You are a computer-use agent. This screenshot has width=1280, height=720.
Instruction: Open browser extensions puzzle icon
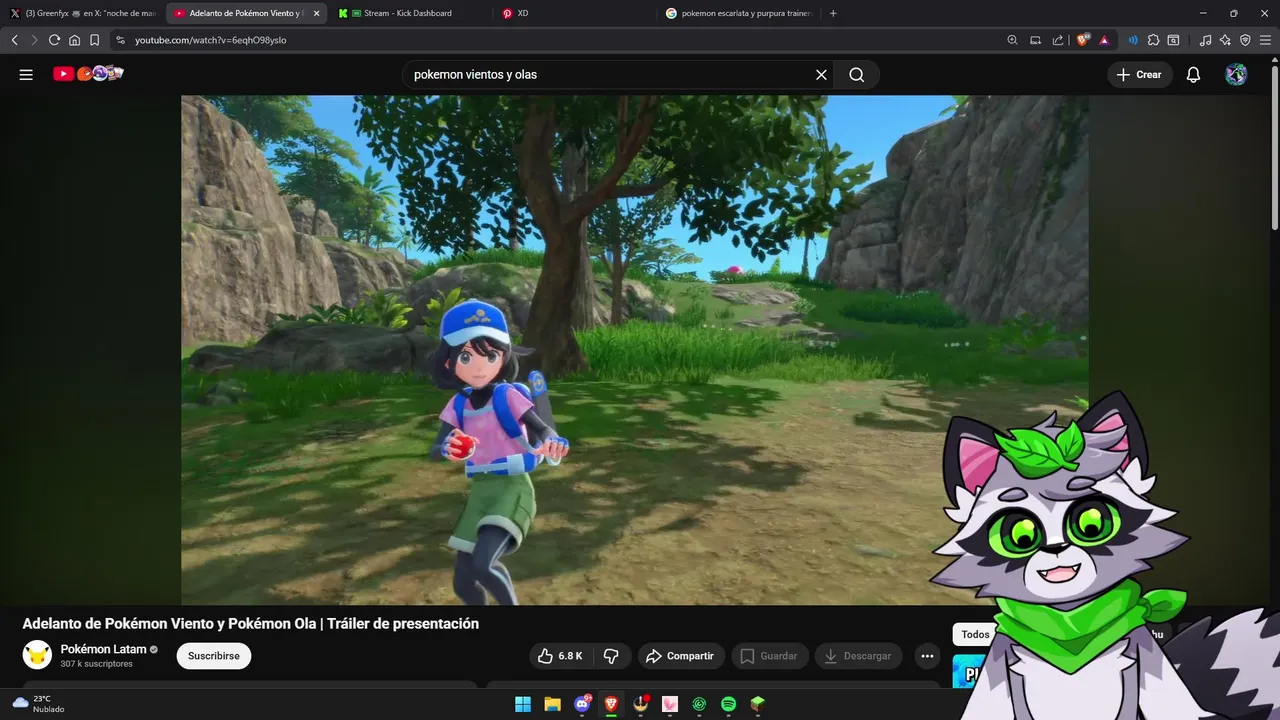[1153, 40]
